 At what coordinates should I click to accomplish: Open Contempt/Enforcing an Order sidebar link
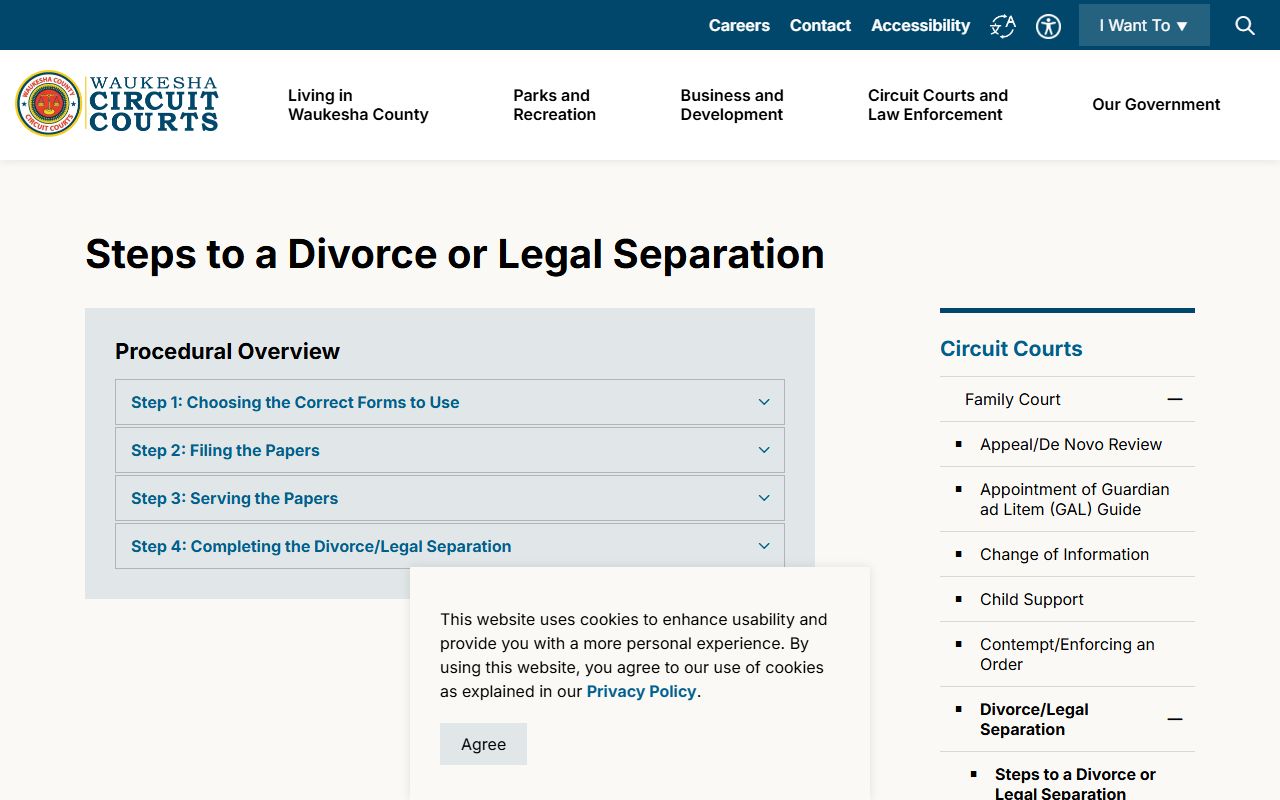coord(1067,654)
